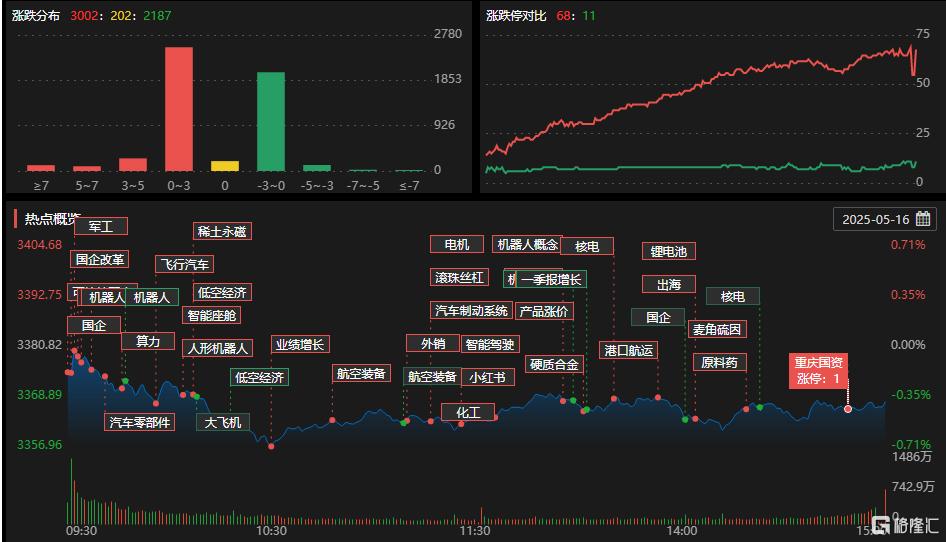Select the 军工 hotspot tag
Viewport: 946px width, 542px height.
pos(101,226)
